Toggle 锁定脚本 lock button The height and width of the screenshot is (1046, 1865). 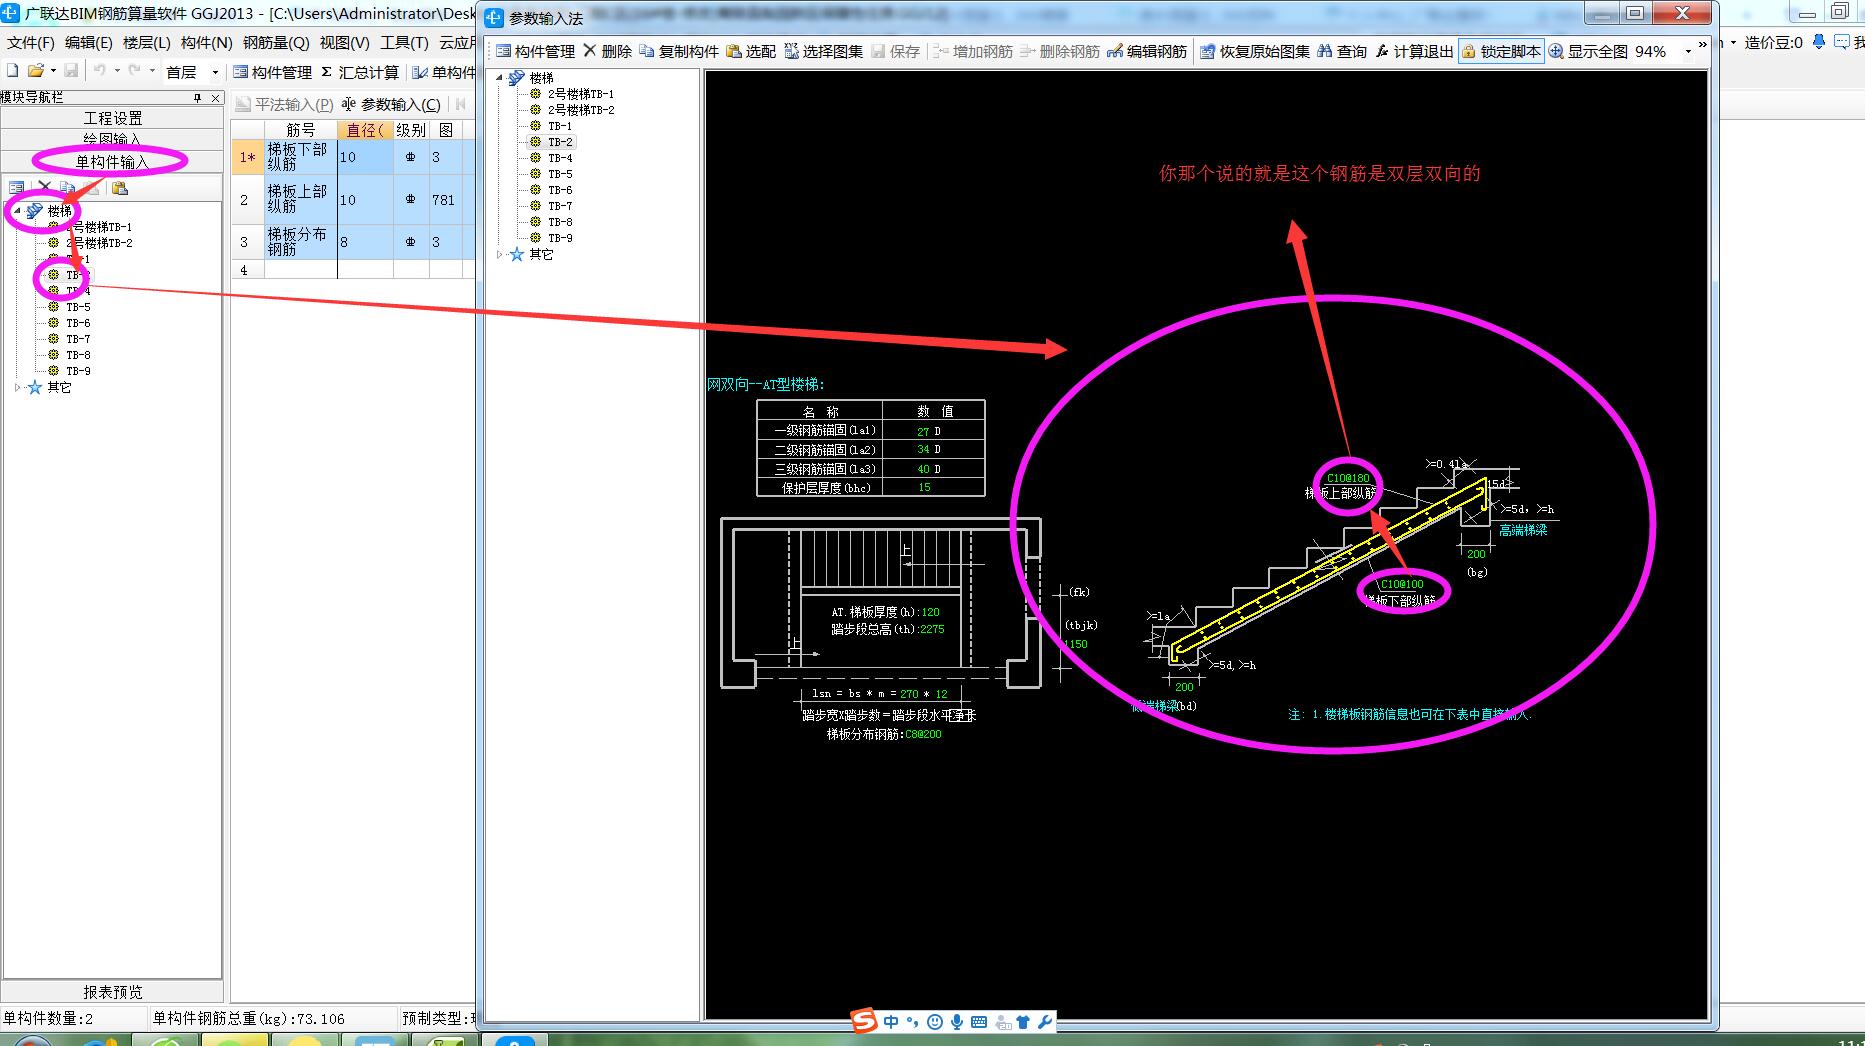1501,51
